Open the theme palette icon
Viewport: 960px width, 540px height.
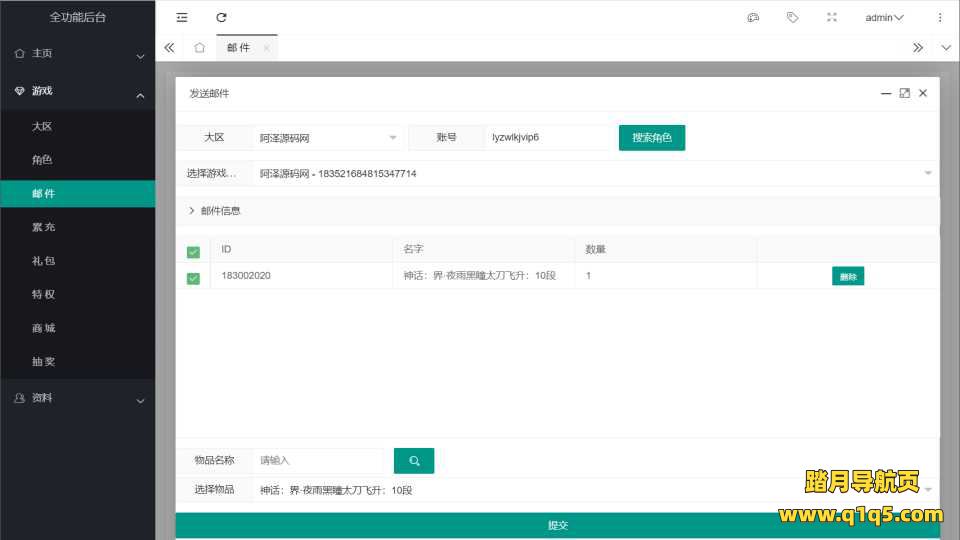753,17
